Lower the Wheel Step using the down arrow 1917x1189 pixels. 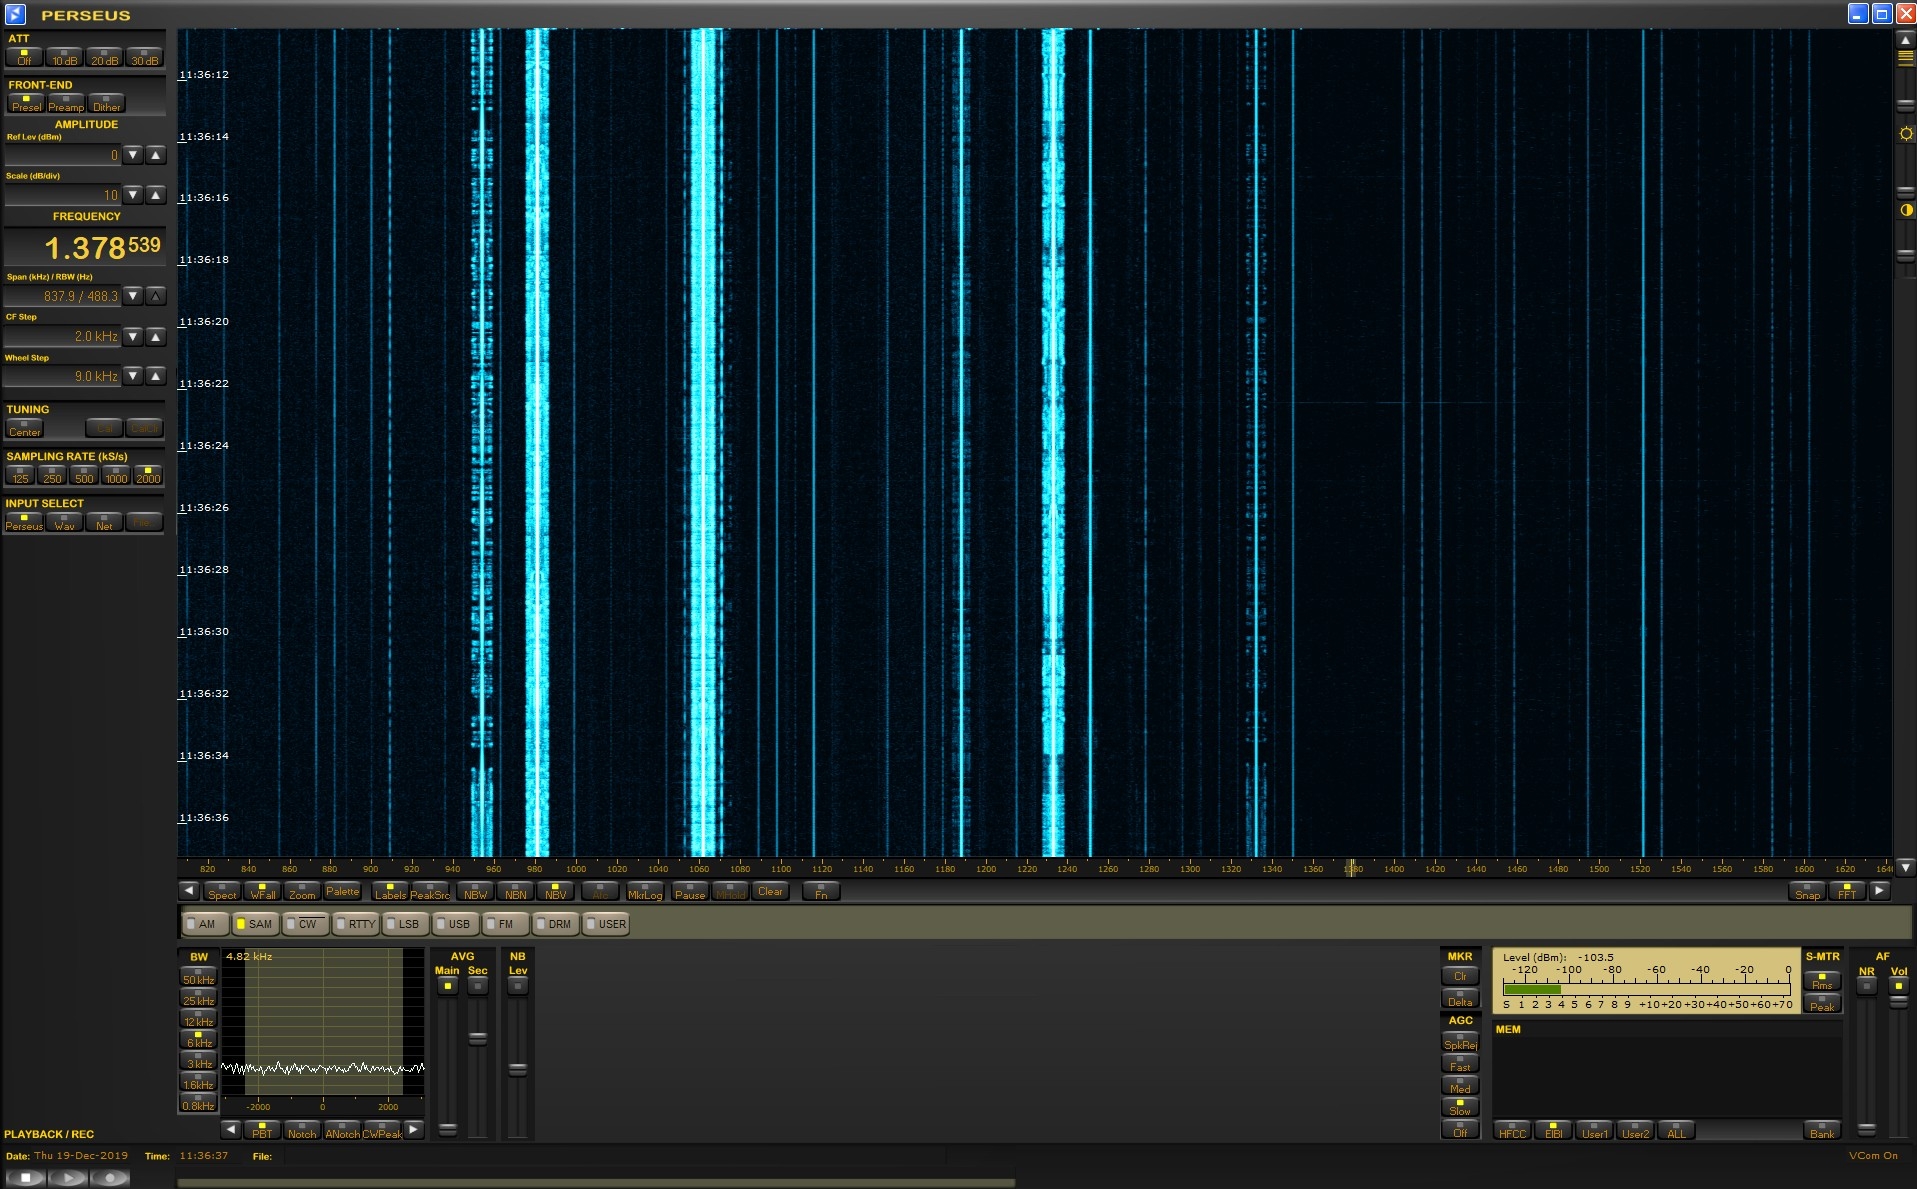133,376
